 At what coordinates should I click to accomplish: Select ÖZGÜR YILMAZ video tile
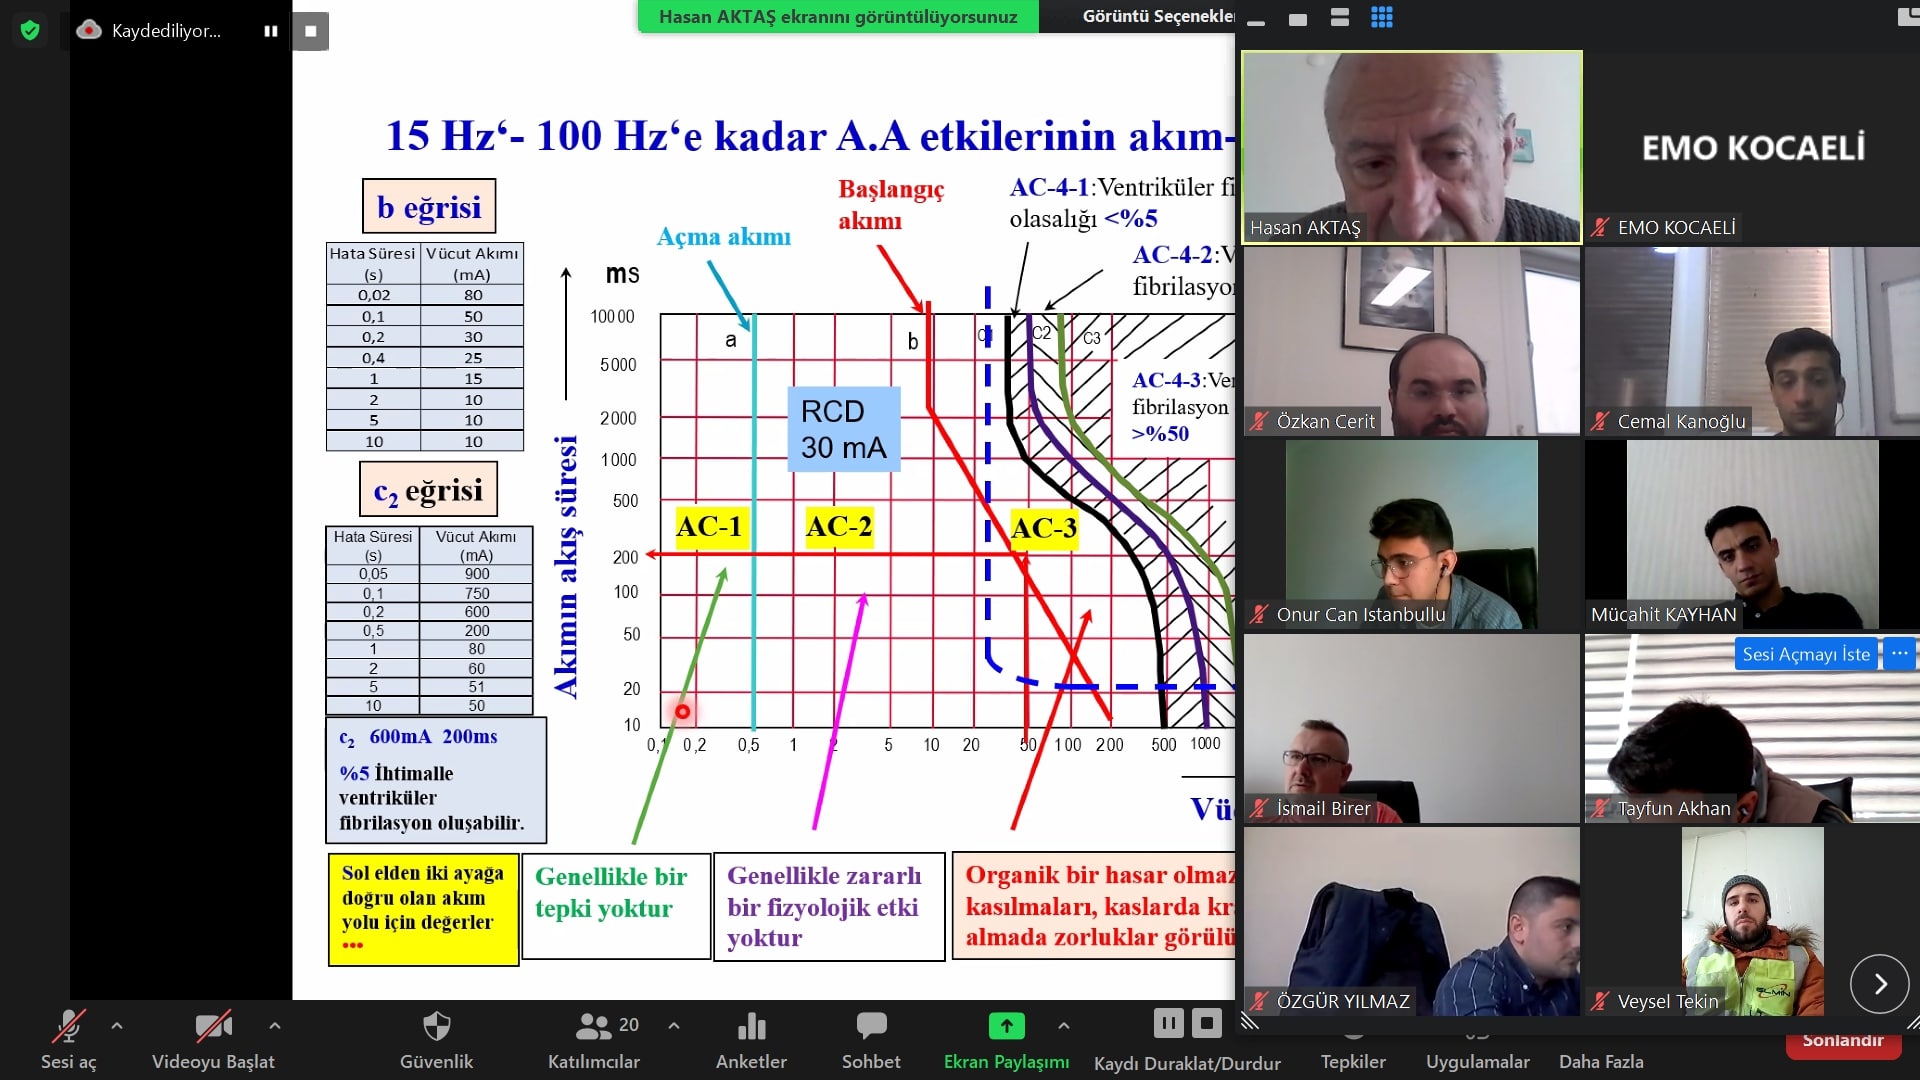click(1412, 921)
